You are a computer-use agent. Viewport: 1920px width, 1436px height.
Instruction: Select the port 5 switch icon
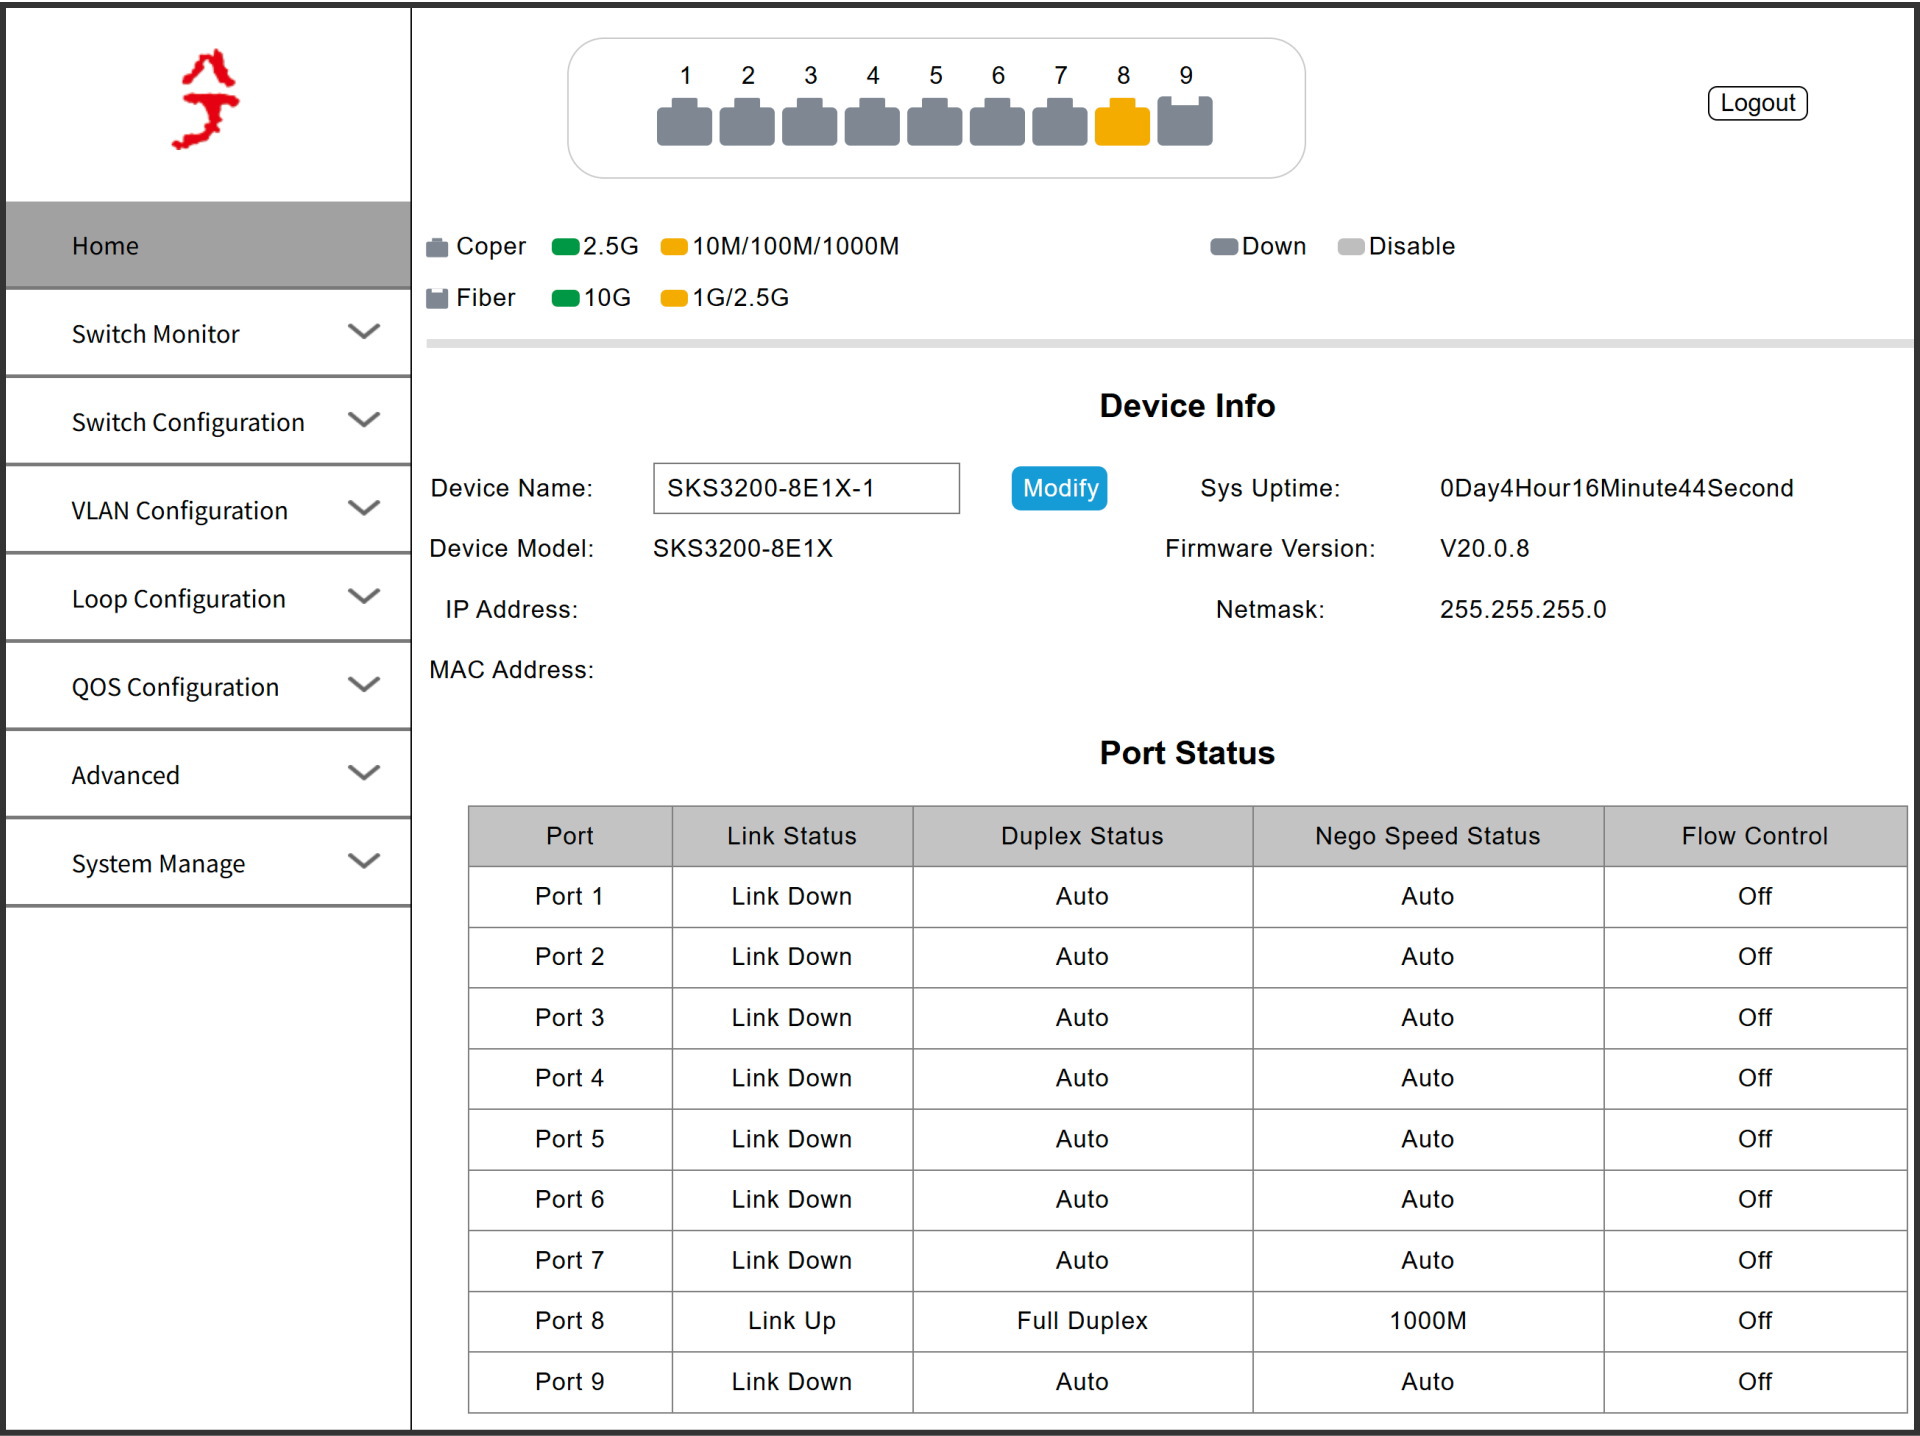(934, 123)
